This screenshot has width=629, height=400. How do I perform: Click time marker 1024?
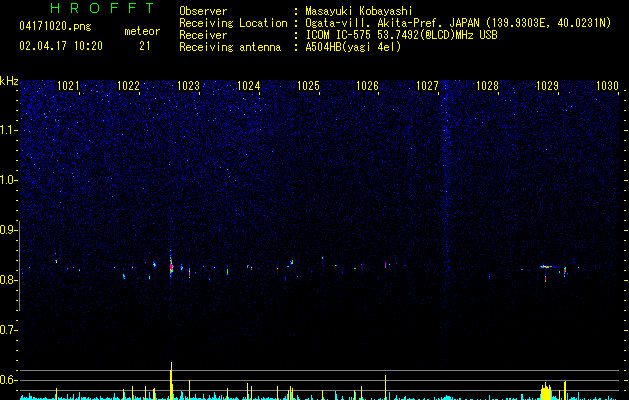(248, 86)
